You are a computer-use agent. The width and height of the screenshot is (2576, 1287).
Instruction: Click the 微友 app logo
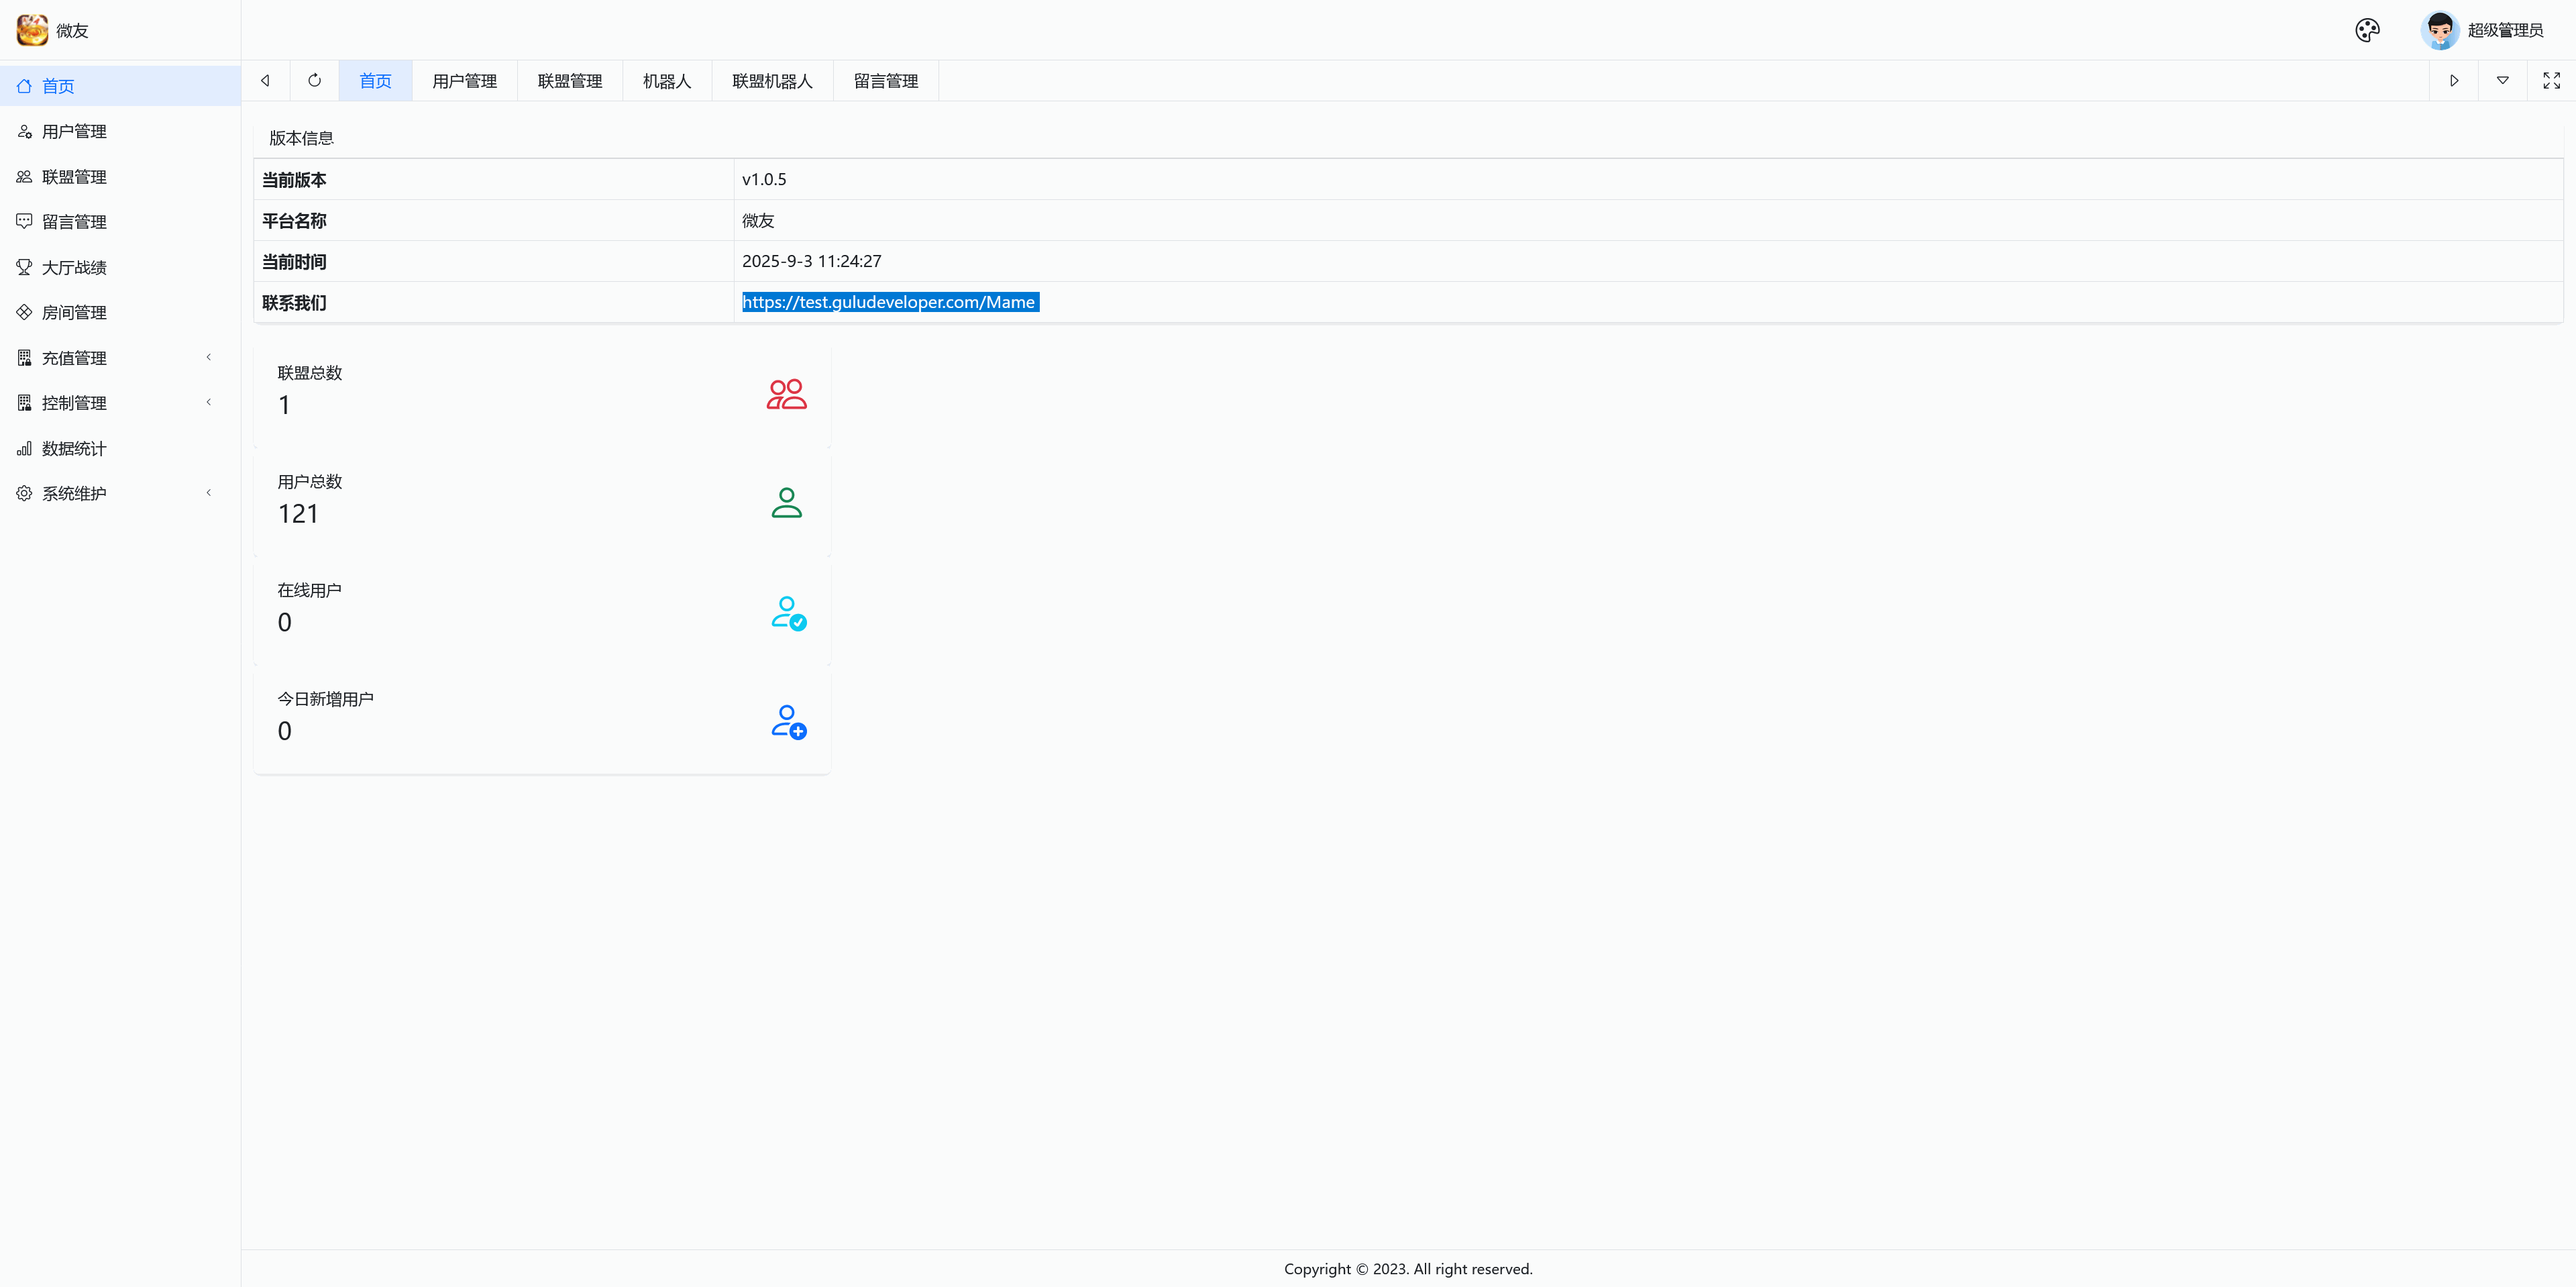32,30
